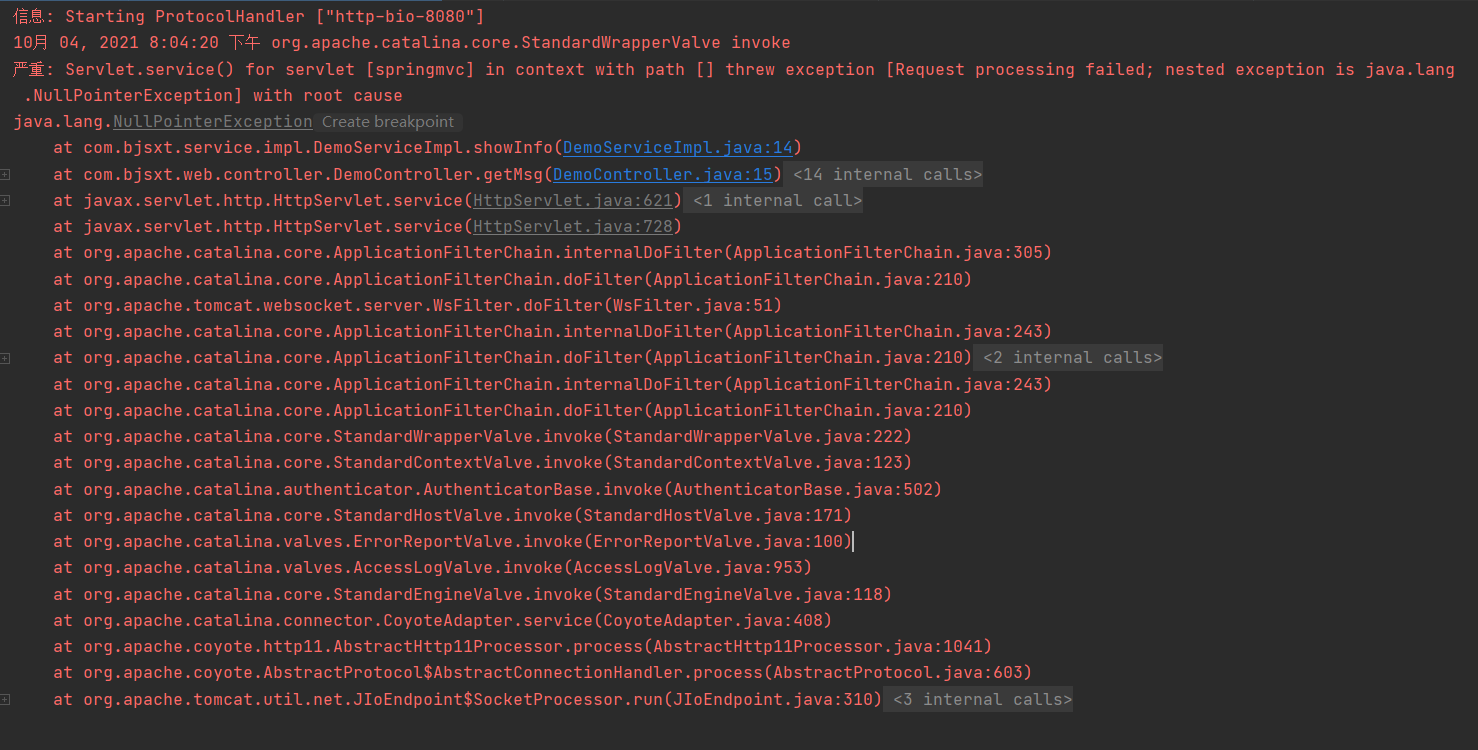The width and height of the screenshot is (1478, 750).
Task: Expand gutter fold icon beside the '<2 internal calls>' line
Action: (6, 358)
